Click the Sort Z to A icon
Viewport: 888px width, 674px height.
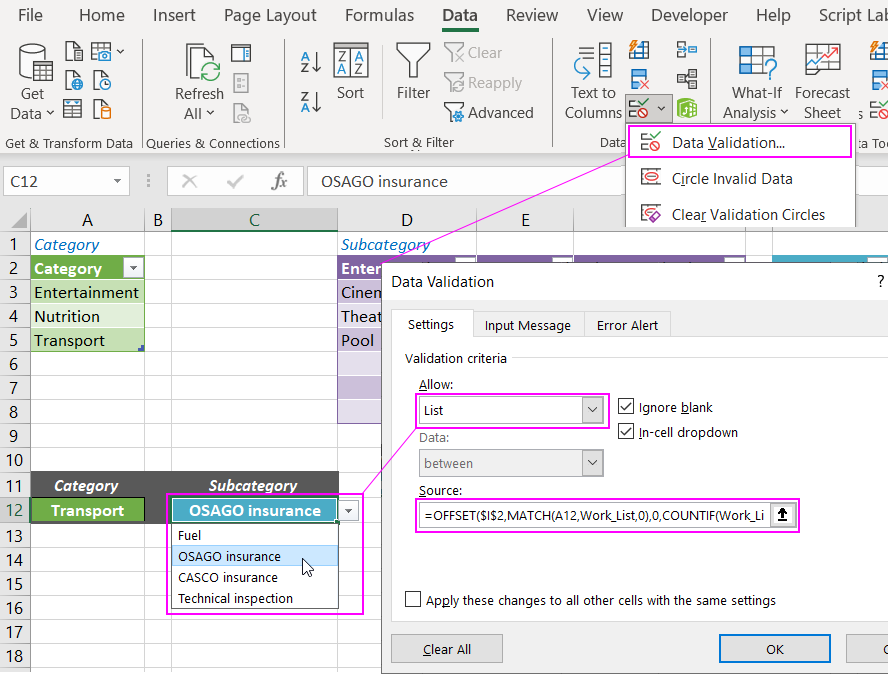(x=311, y=100)
